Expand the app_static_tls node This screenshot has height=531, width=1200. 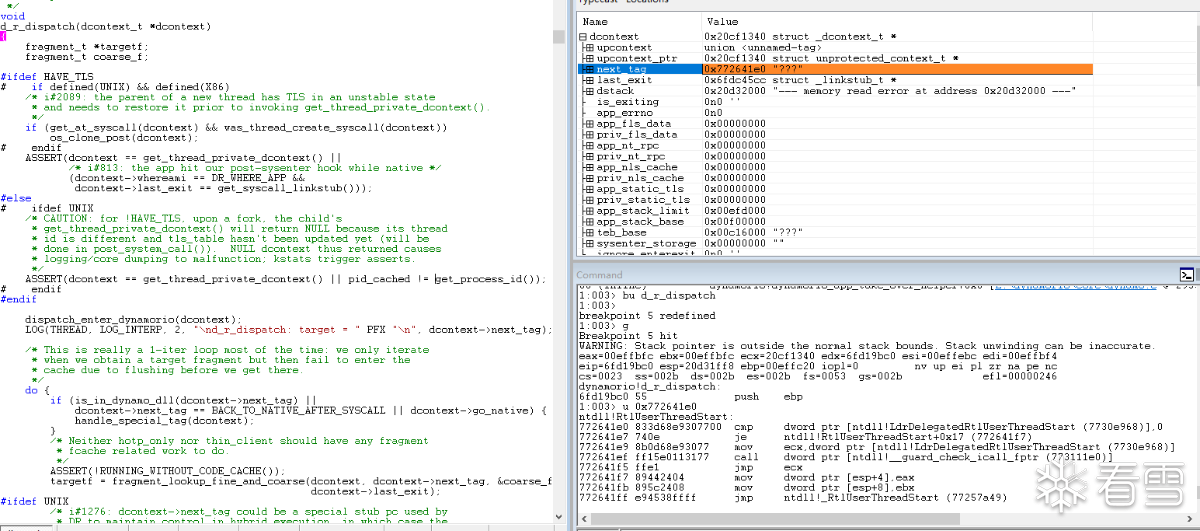(590, 189)
